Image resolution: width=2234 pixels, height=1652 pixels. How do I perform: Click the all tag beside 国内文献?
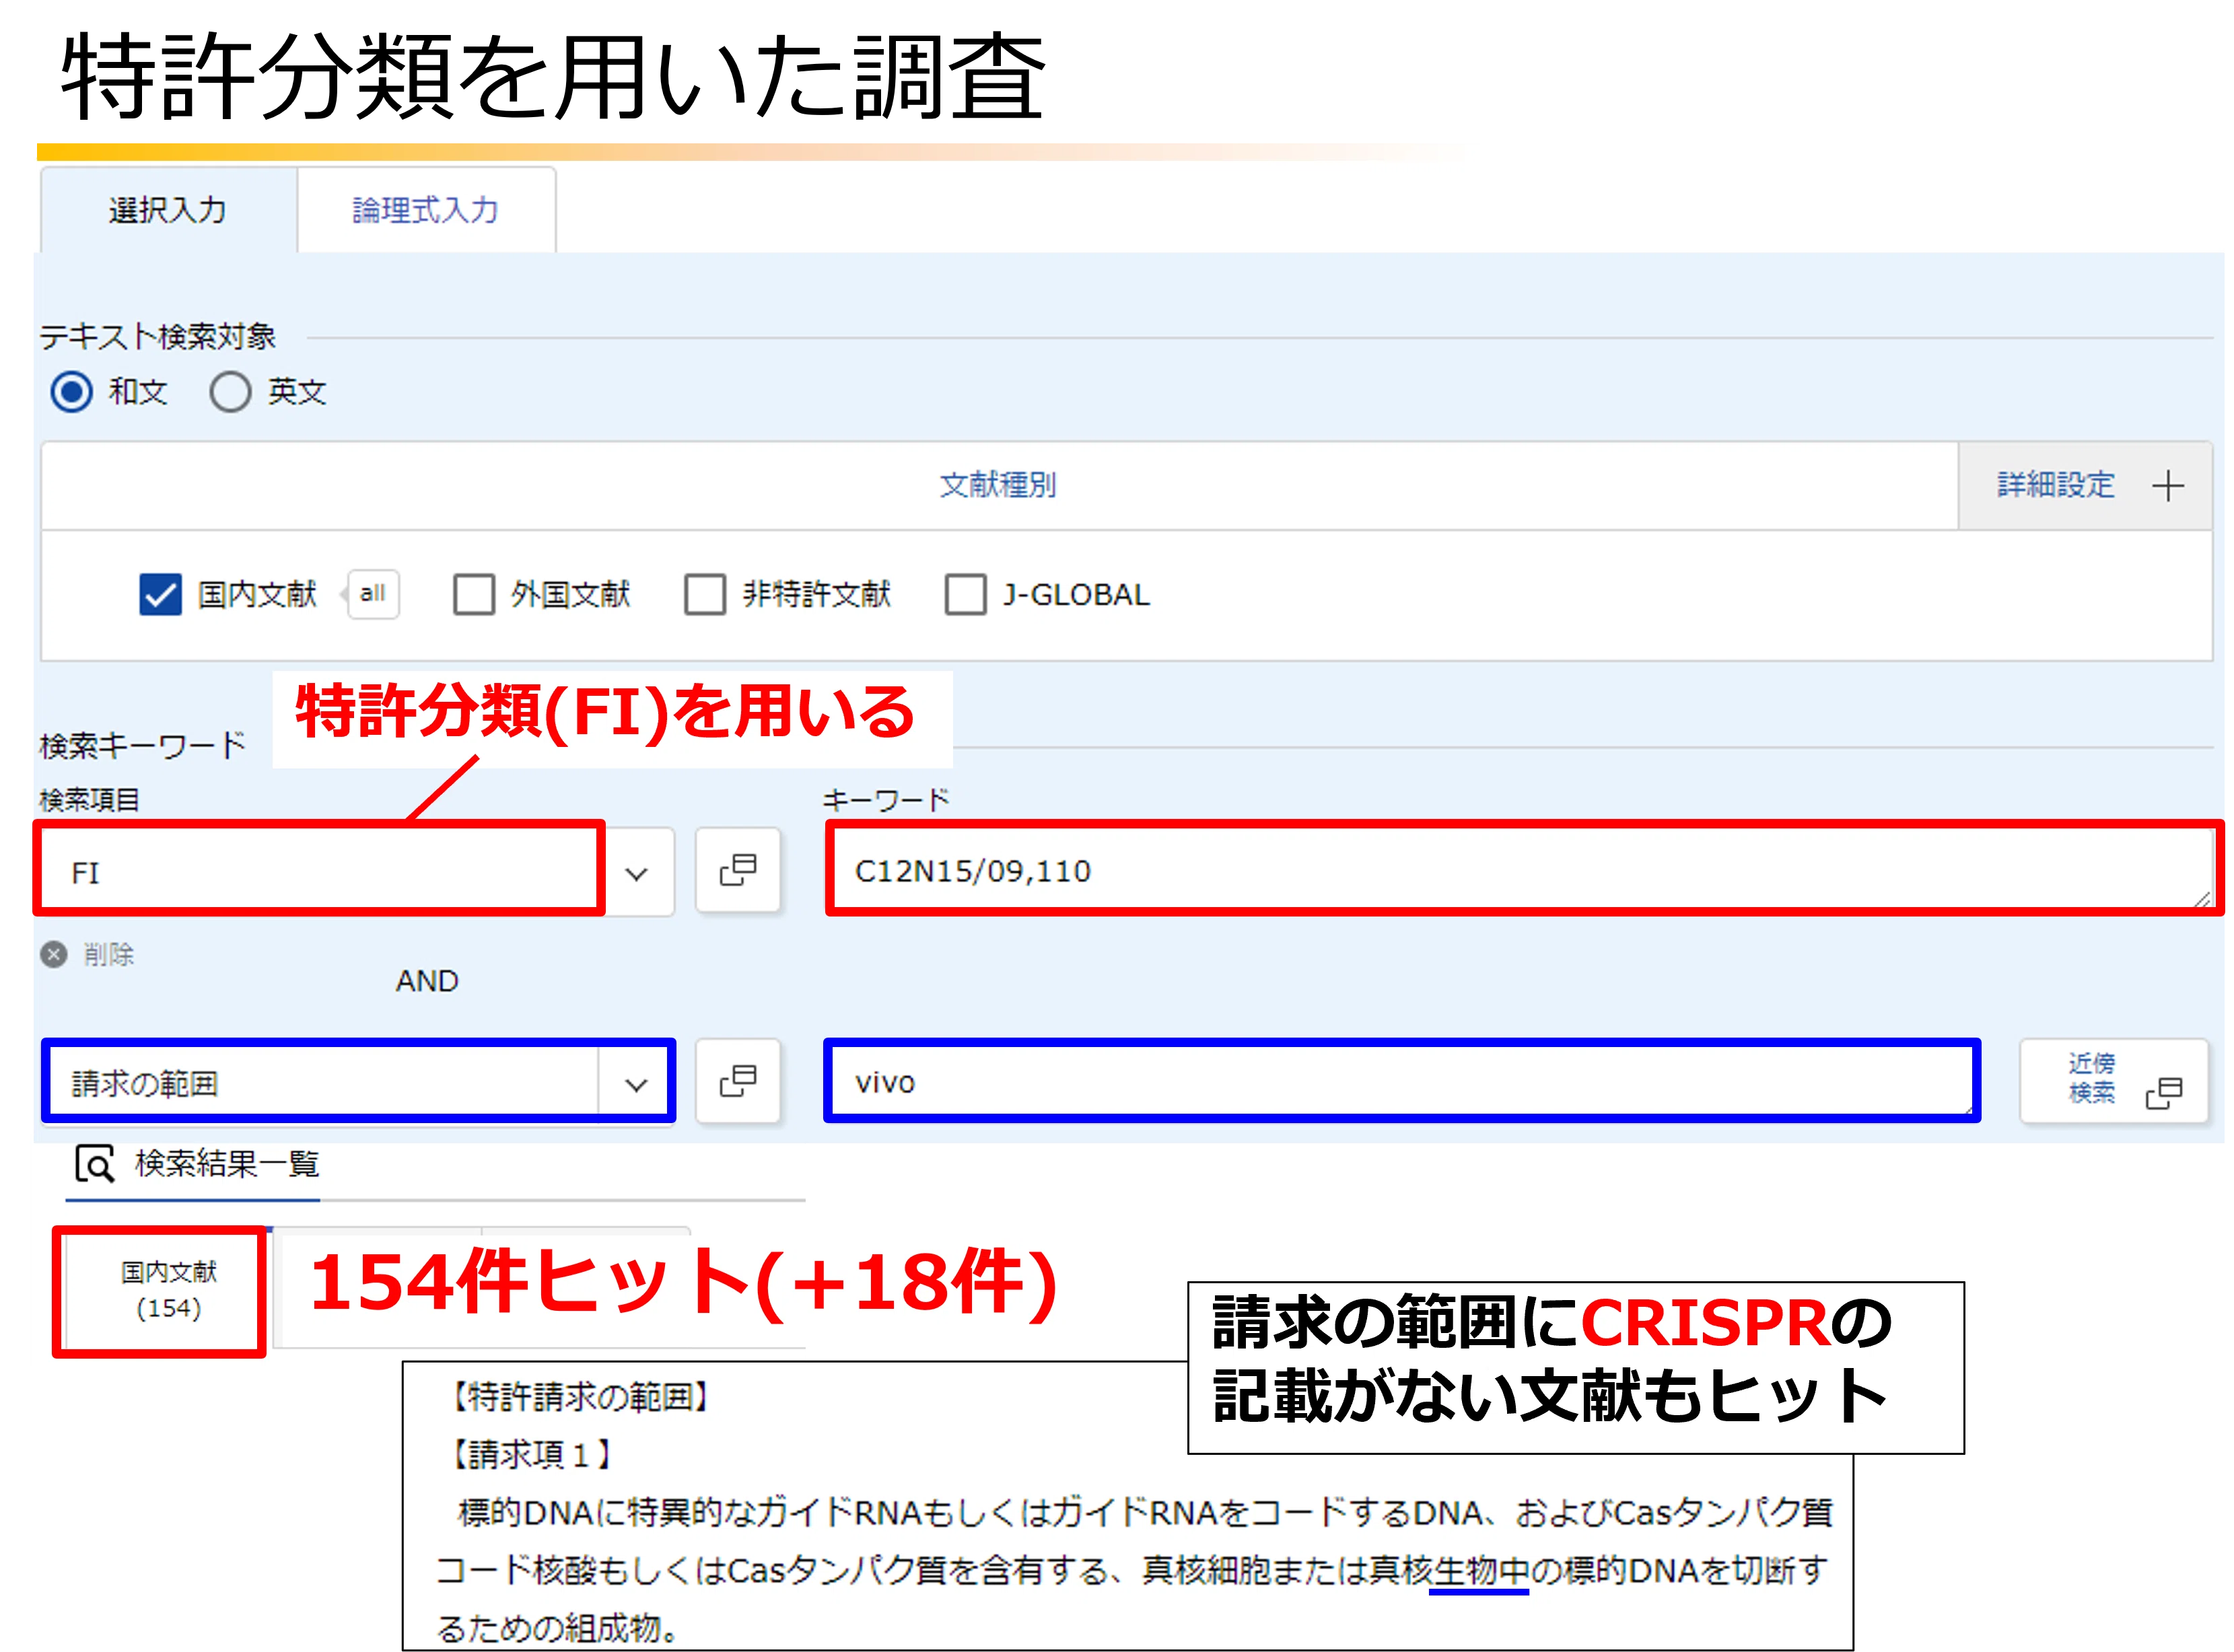(372, 594)
